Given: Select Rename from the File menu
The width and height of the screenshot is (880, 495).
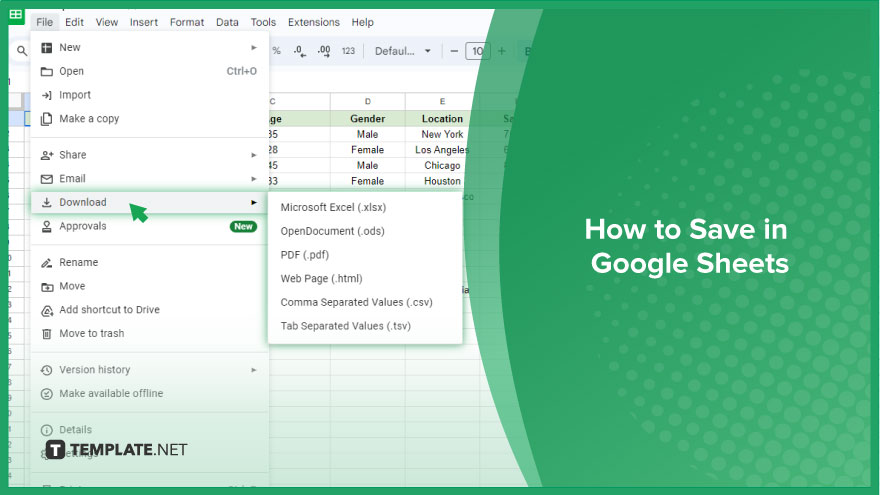Looking at the screenshot, I should click(x=149, y=262).
